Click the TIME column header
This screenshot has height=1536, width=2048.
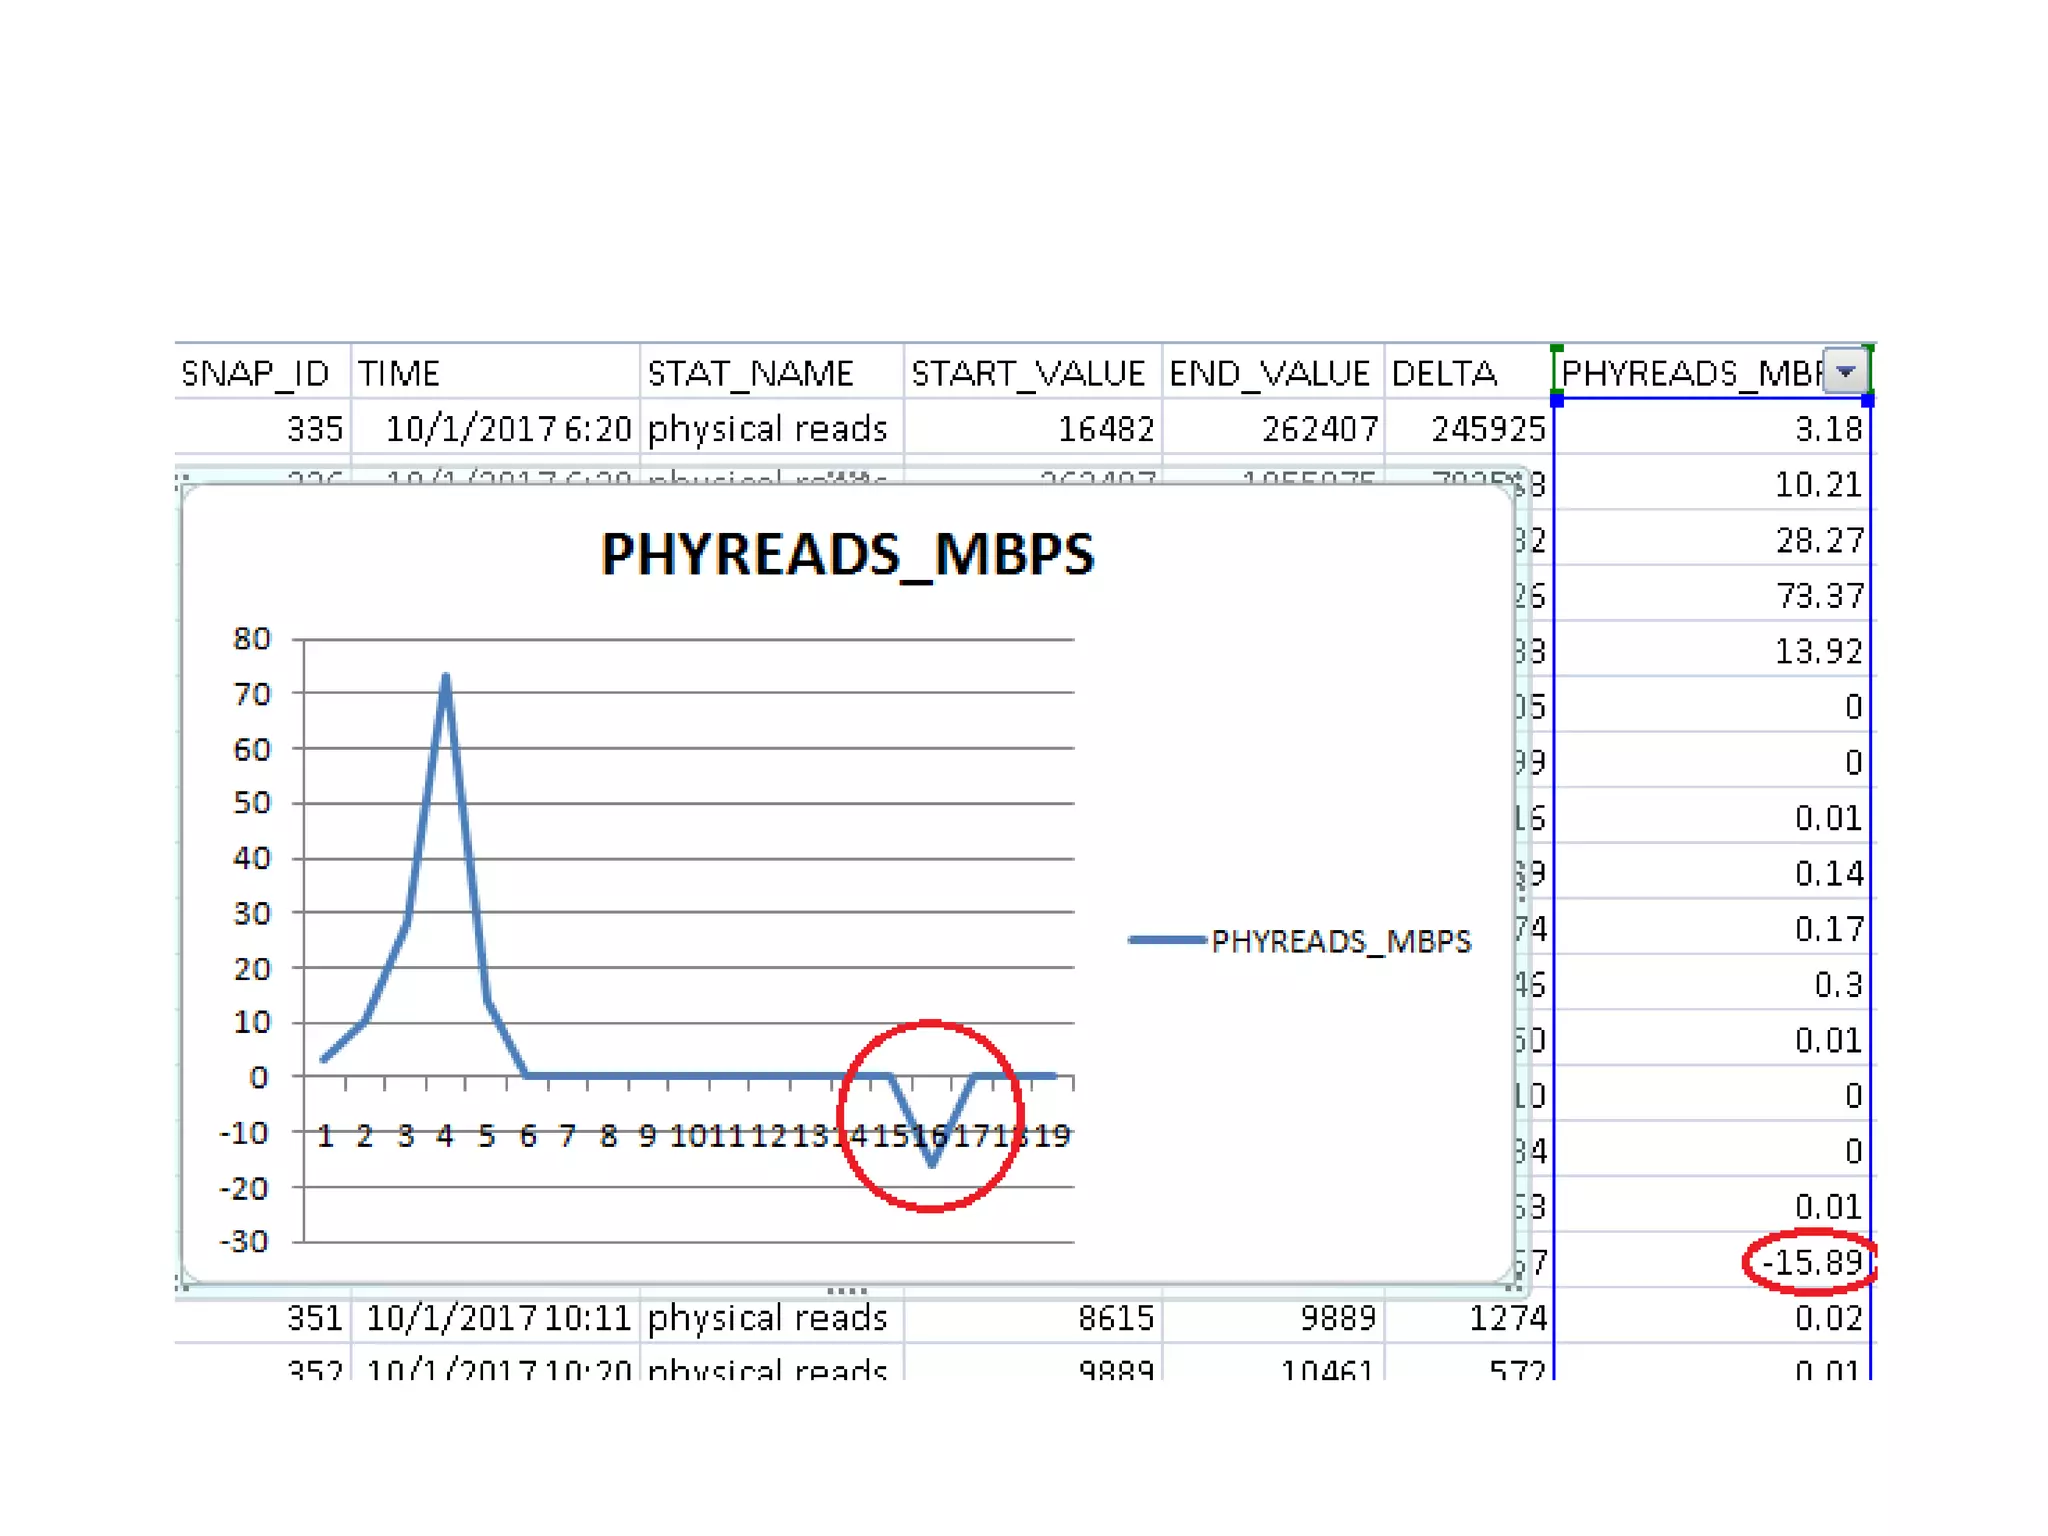click(x=400, y=373)
